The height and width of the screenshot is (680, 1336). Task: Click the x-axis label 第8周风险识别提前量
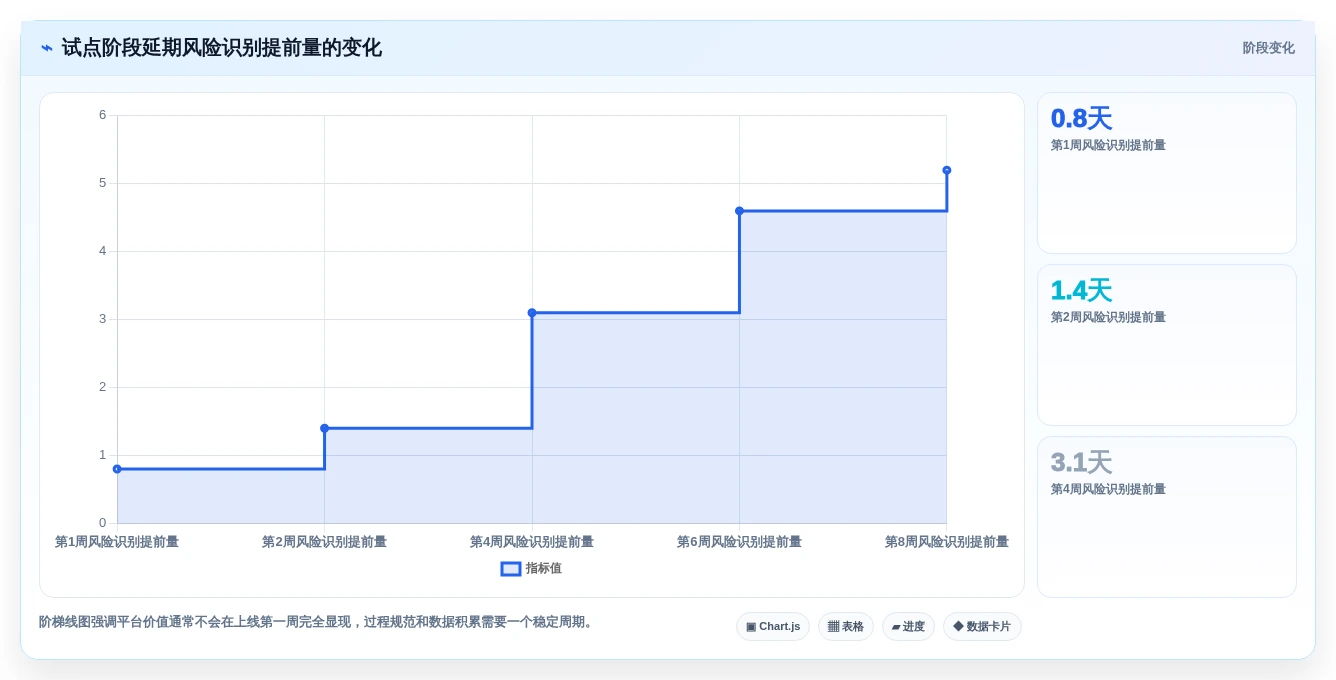[947, 542]
